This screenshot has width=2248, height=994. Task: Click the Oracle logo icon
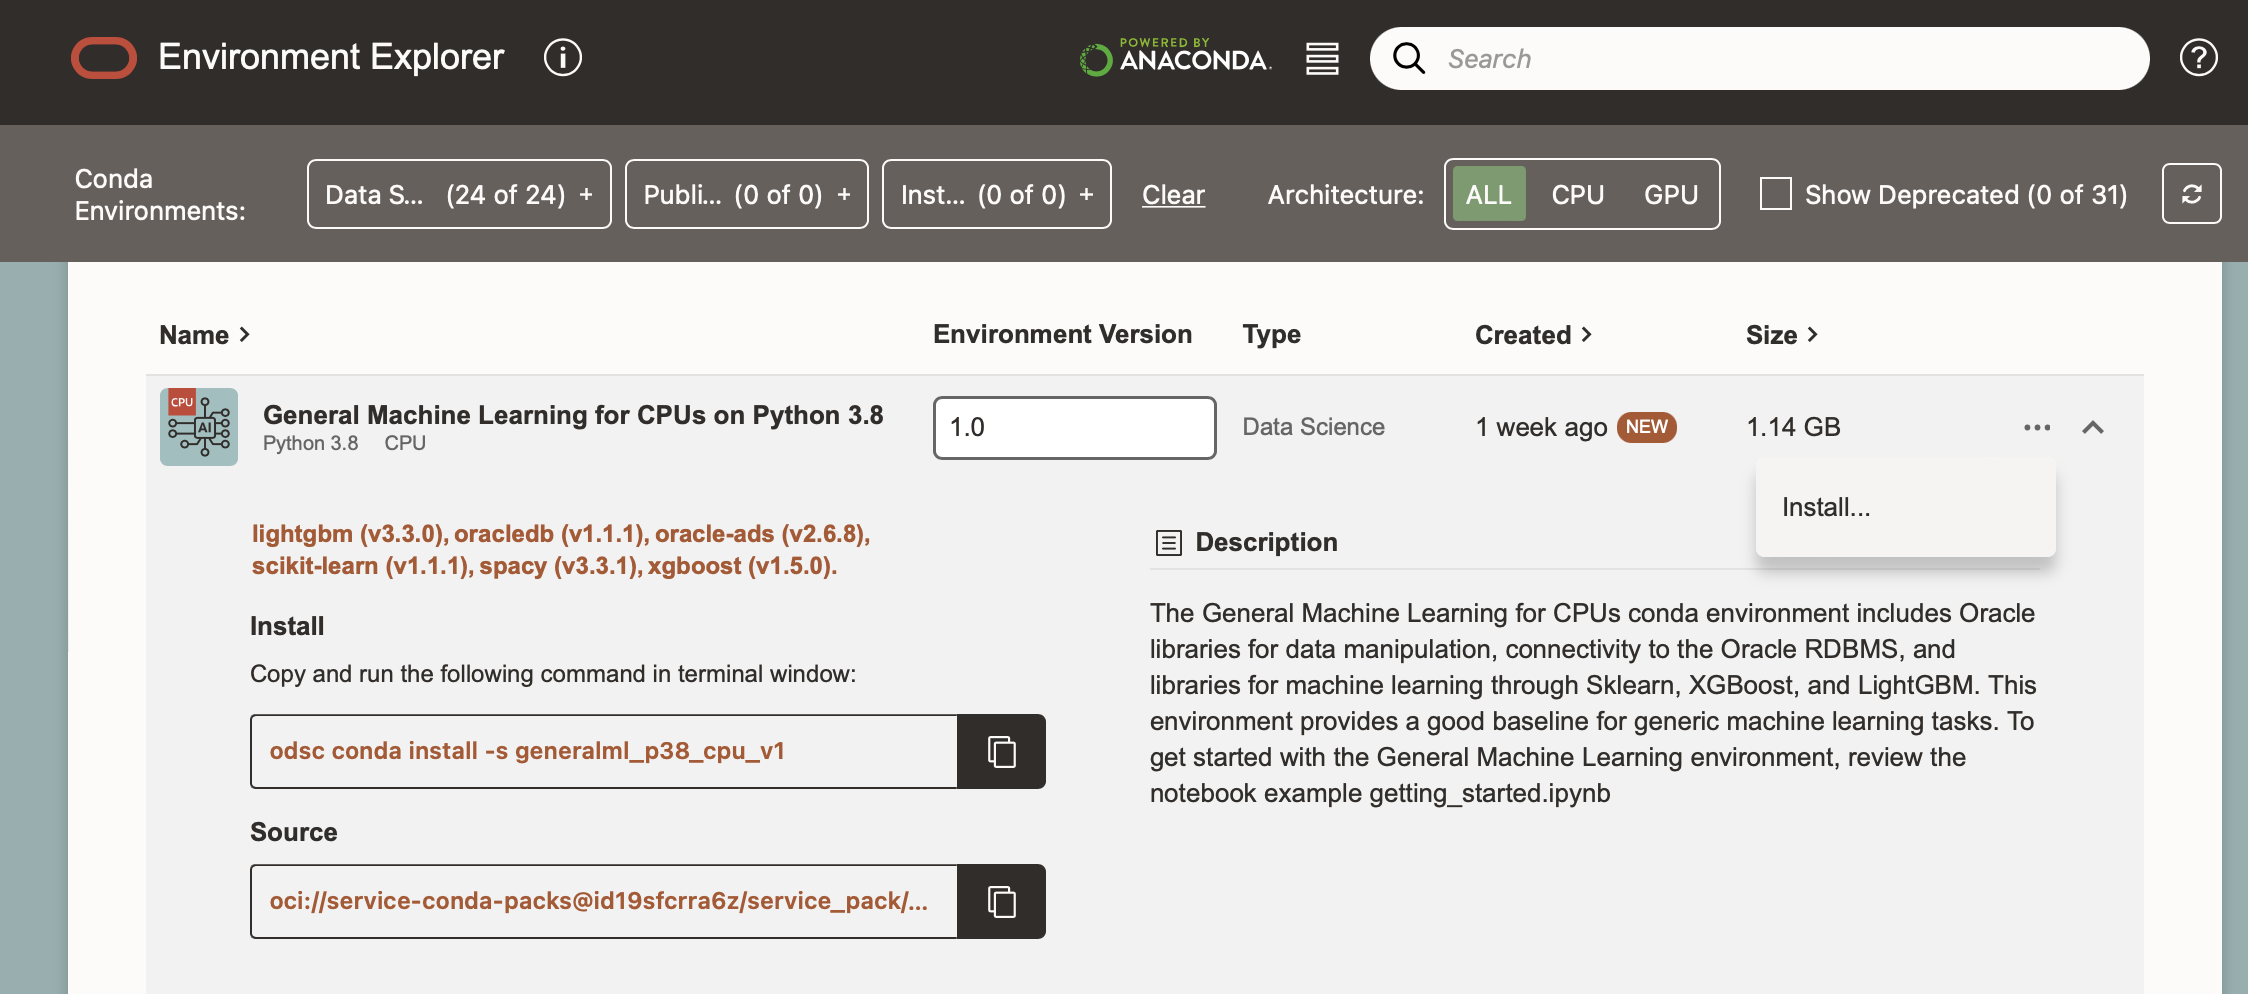(x=104, y=58)
